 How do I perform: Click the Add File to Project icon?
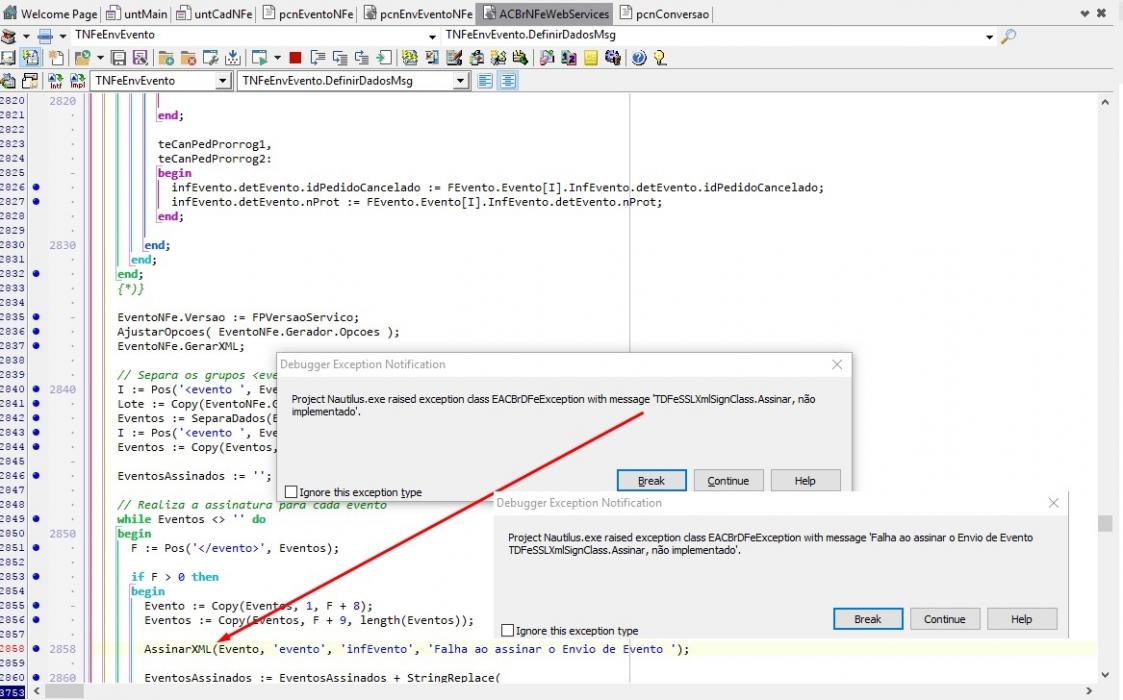pyautogui.click(x=165, y=57)
